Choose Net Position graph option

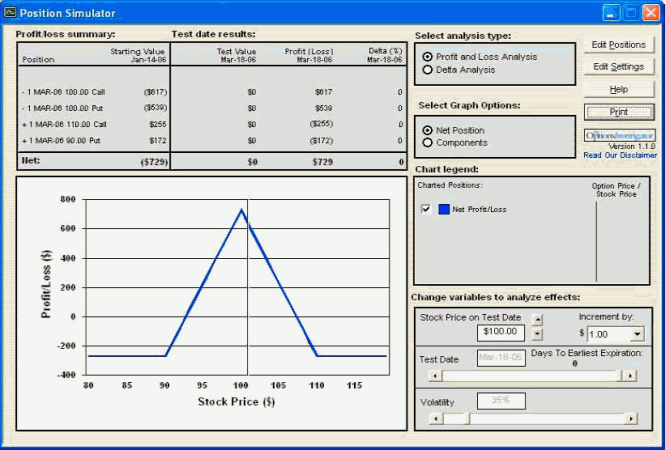click(429, 130)
